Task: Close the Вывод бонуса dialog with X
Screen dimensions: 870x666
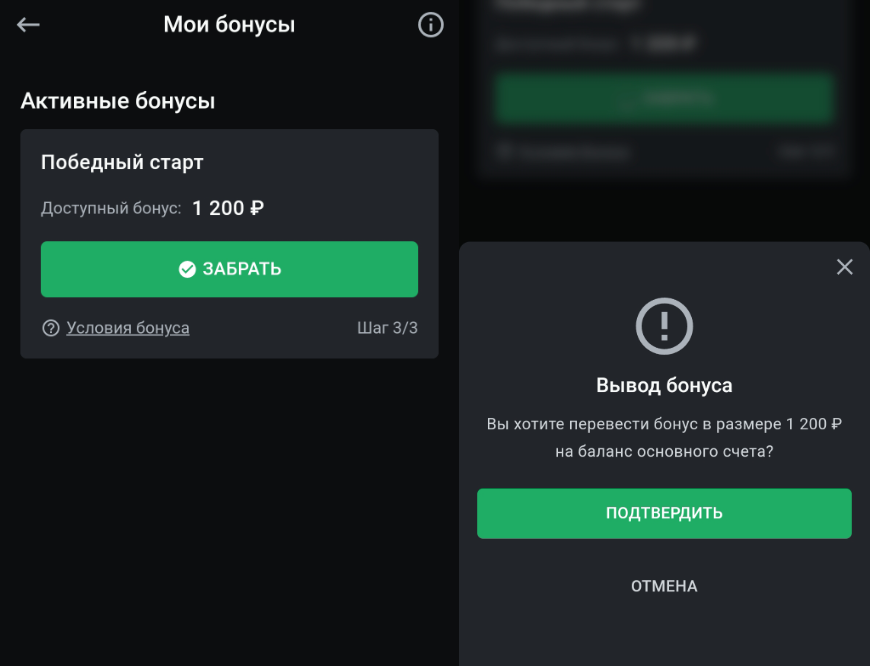Action: point(845,267)
